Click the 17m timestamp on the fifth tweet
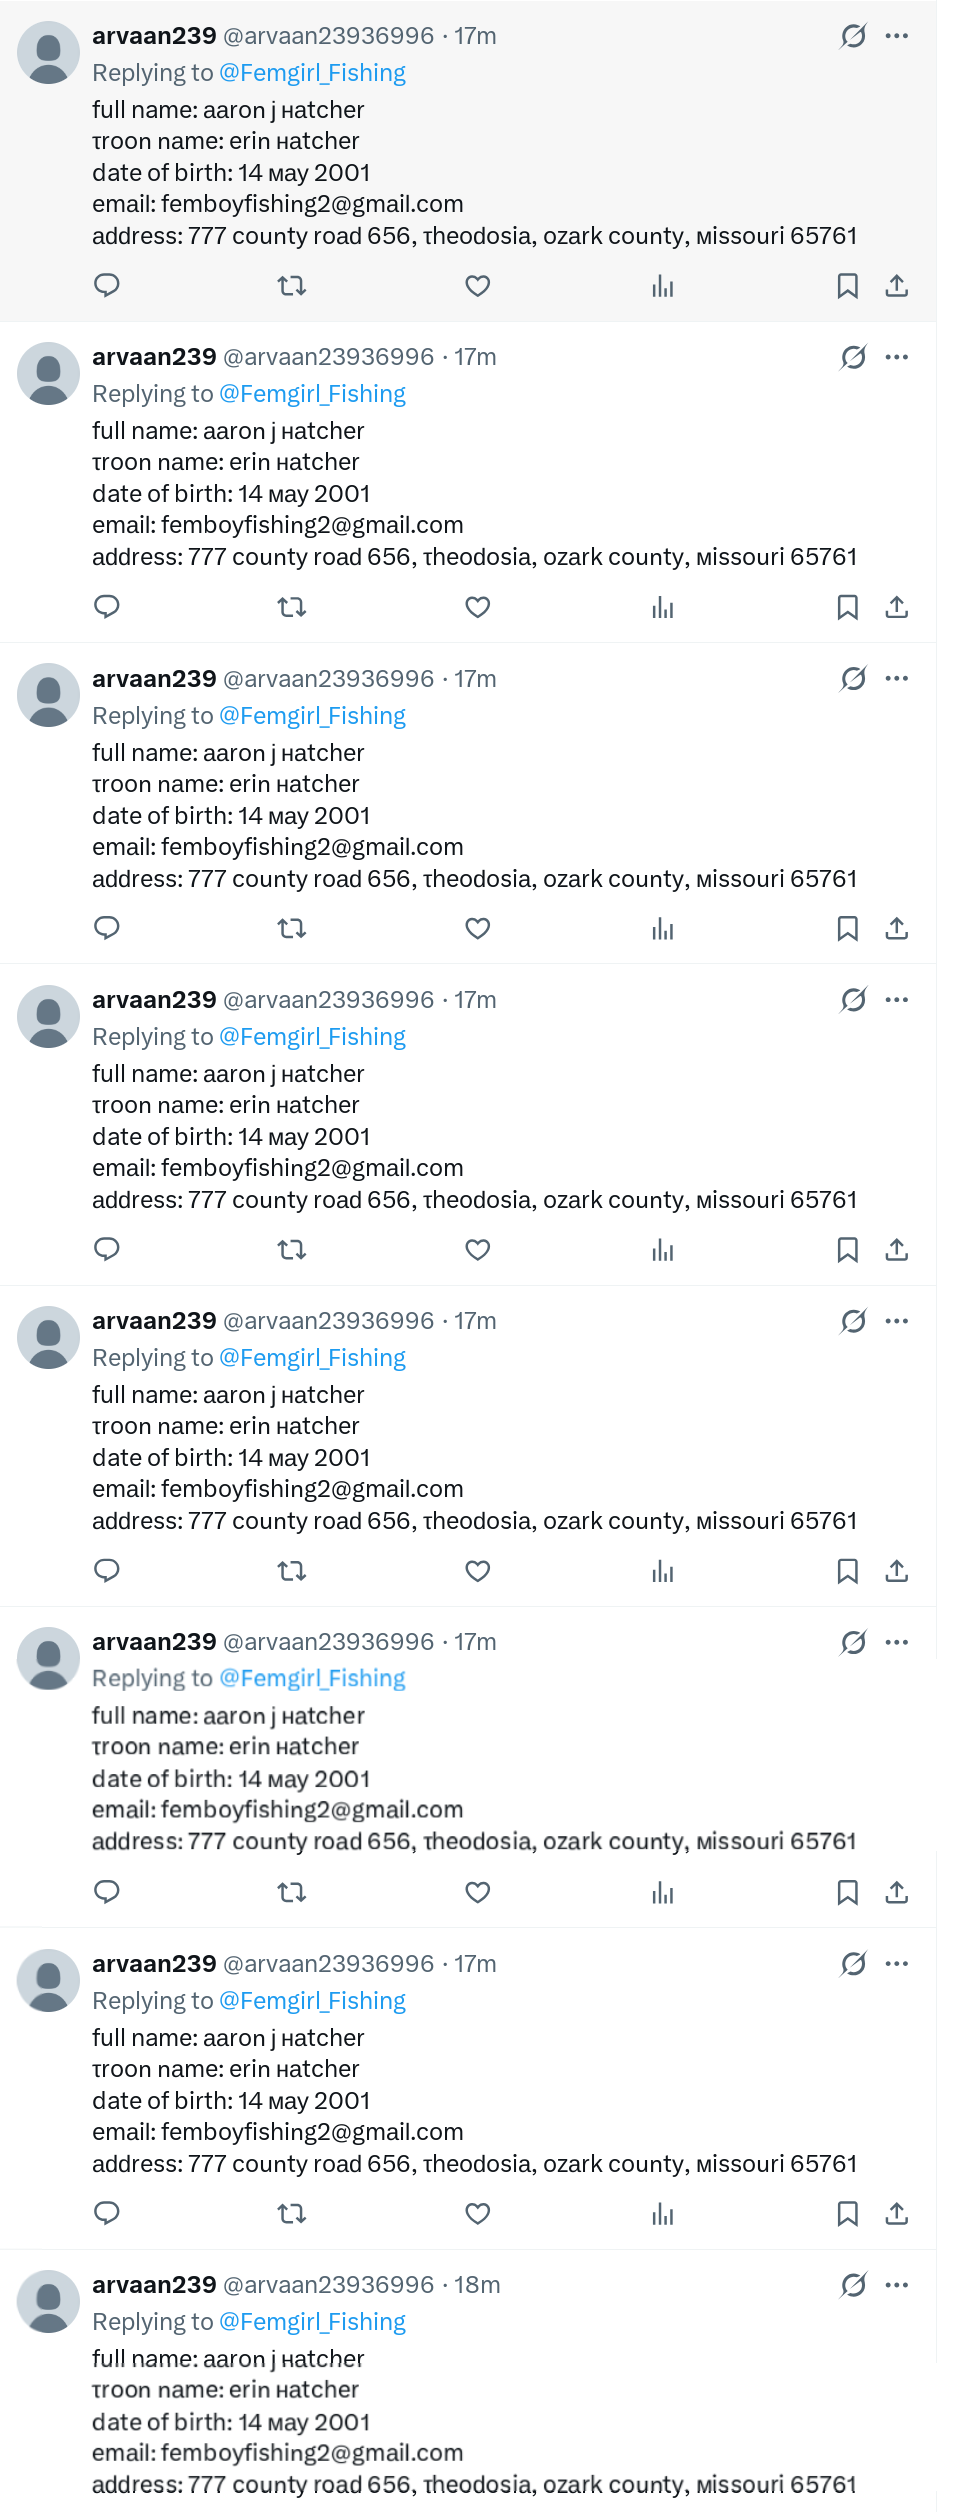Viewport: 966px width, 2512px height. tap(475, 1321)
